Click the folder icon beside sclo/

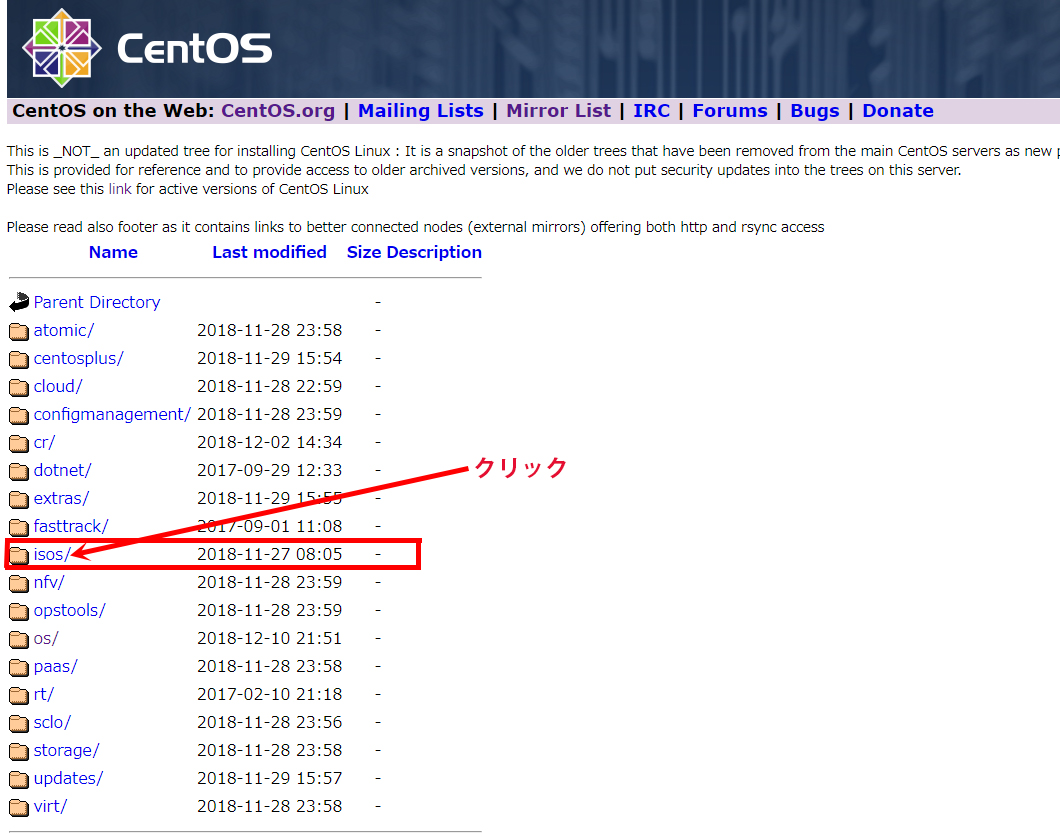[x=19, y=724]
